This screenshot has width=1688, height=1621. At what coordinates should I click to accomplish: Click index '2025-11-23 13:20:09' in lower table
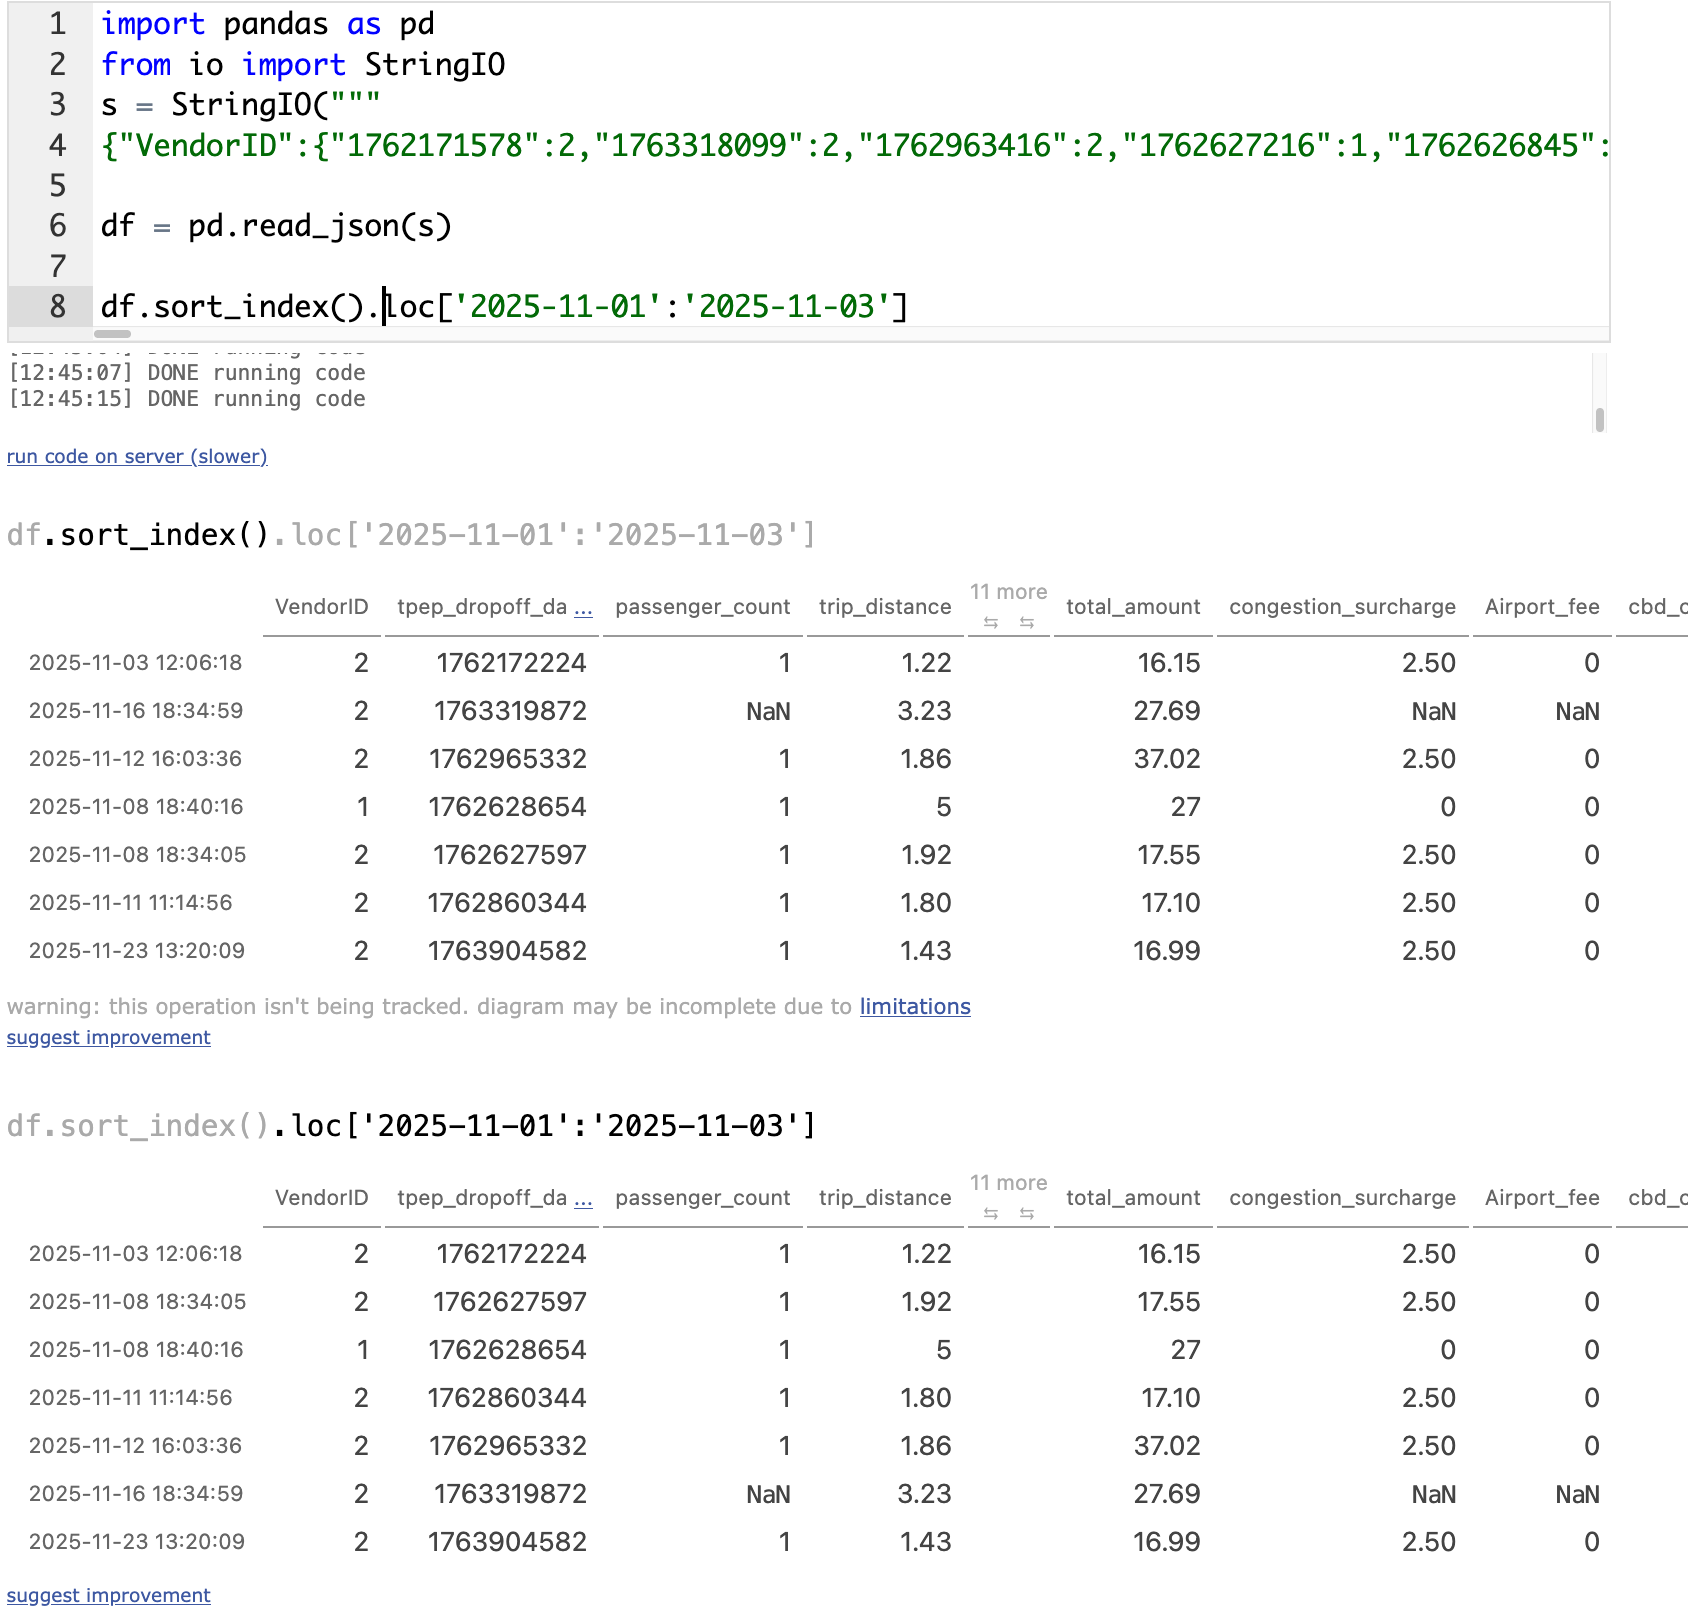pos(137,1542)
